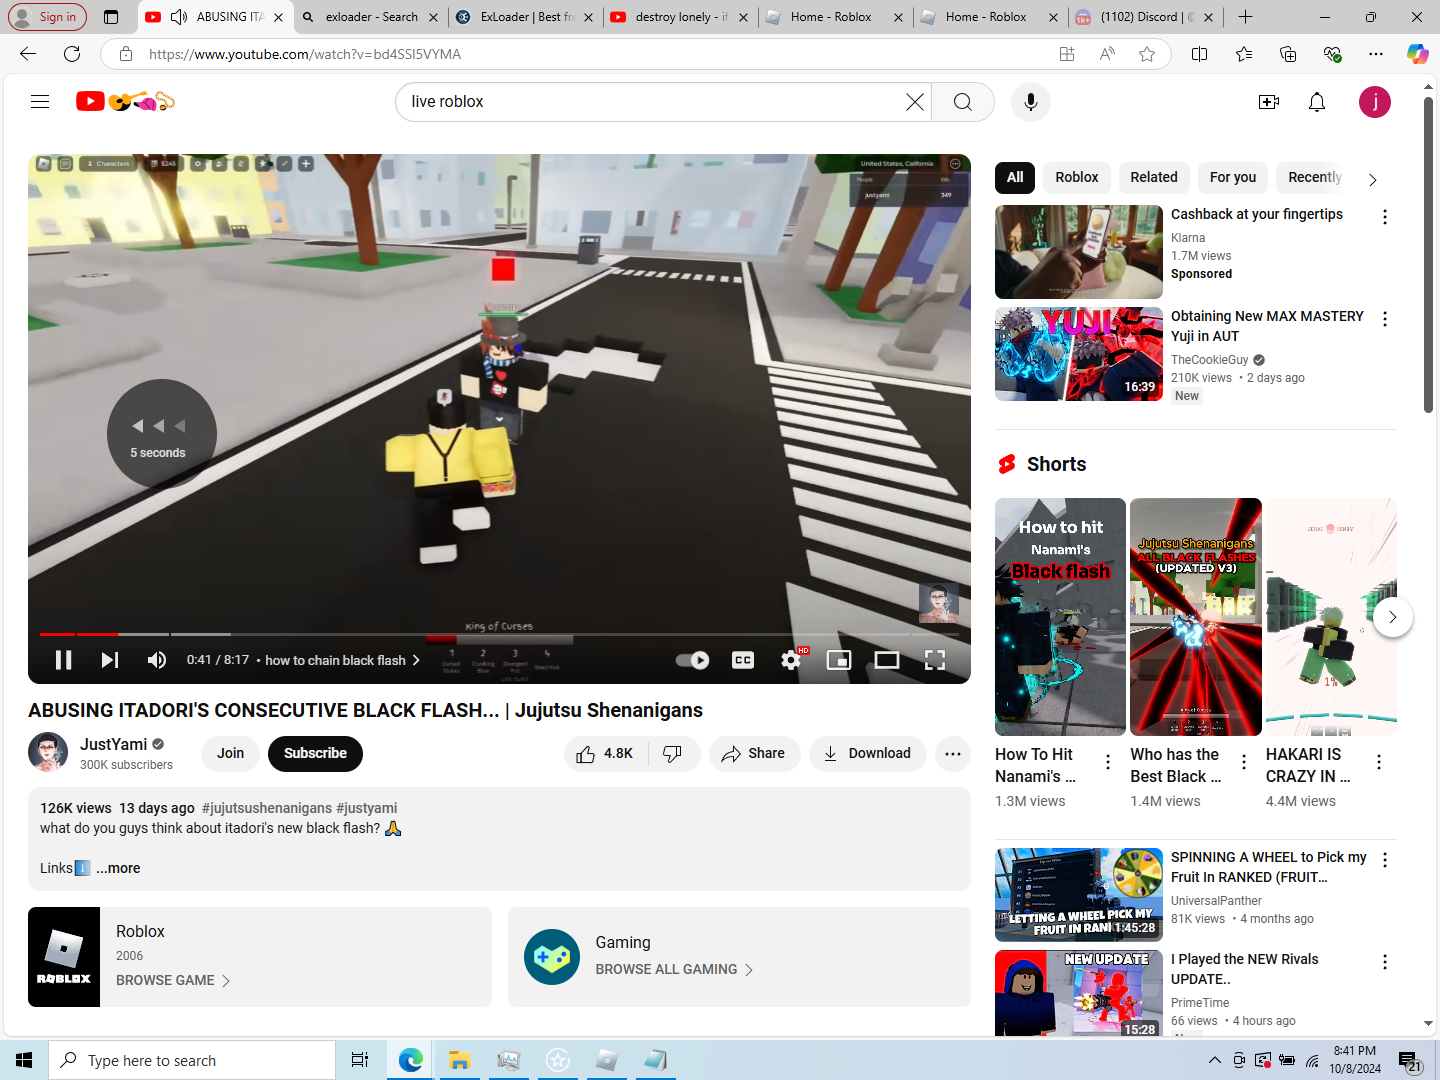Add this page to favorites star
The height and width of the screenshot is (1080, 1440).
click(1147, 54)
